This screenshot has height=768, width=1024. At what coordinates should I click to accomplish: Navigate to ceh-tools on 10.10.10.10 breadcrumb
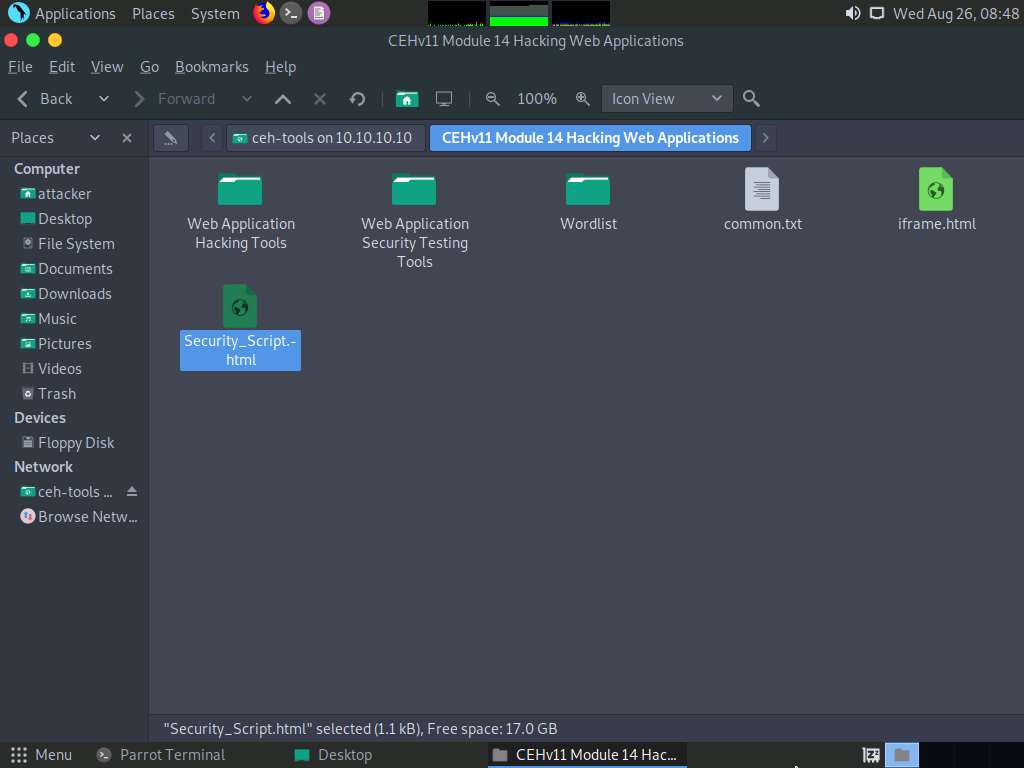point(323,137)
